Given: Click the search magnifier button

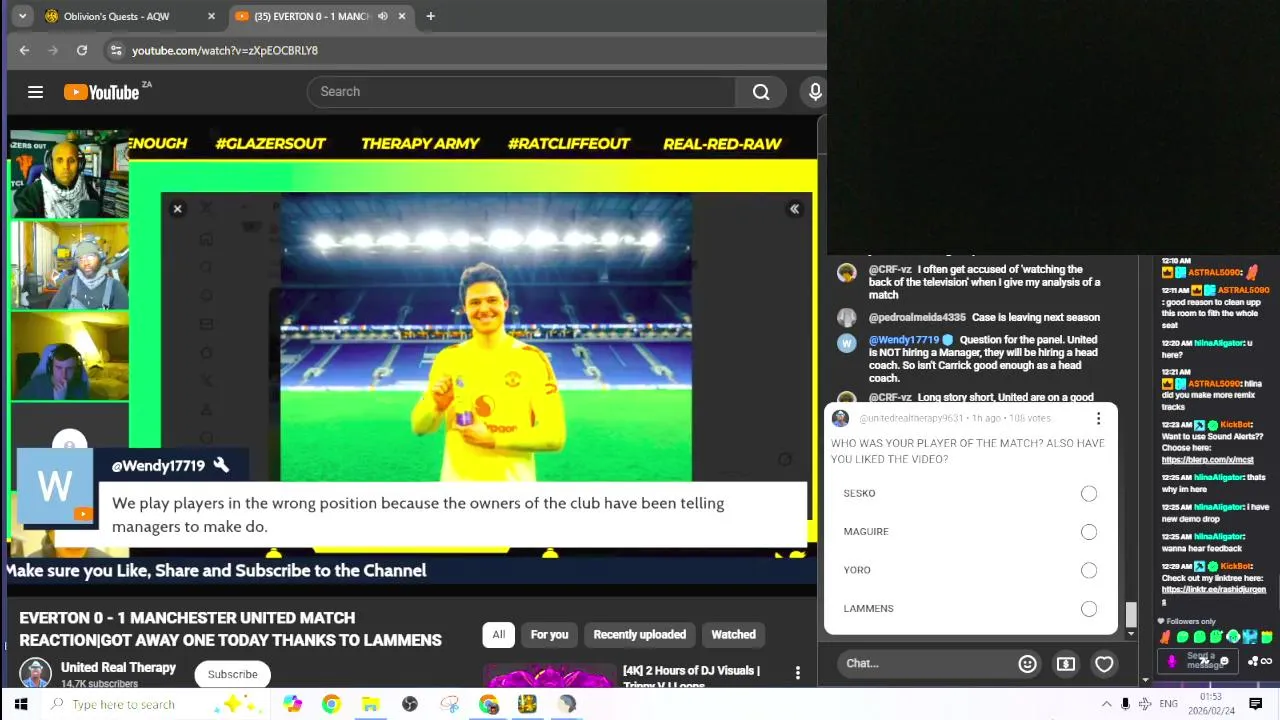Looking at the screenshot, I should 761,92.
